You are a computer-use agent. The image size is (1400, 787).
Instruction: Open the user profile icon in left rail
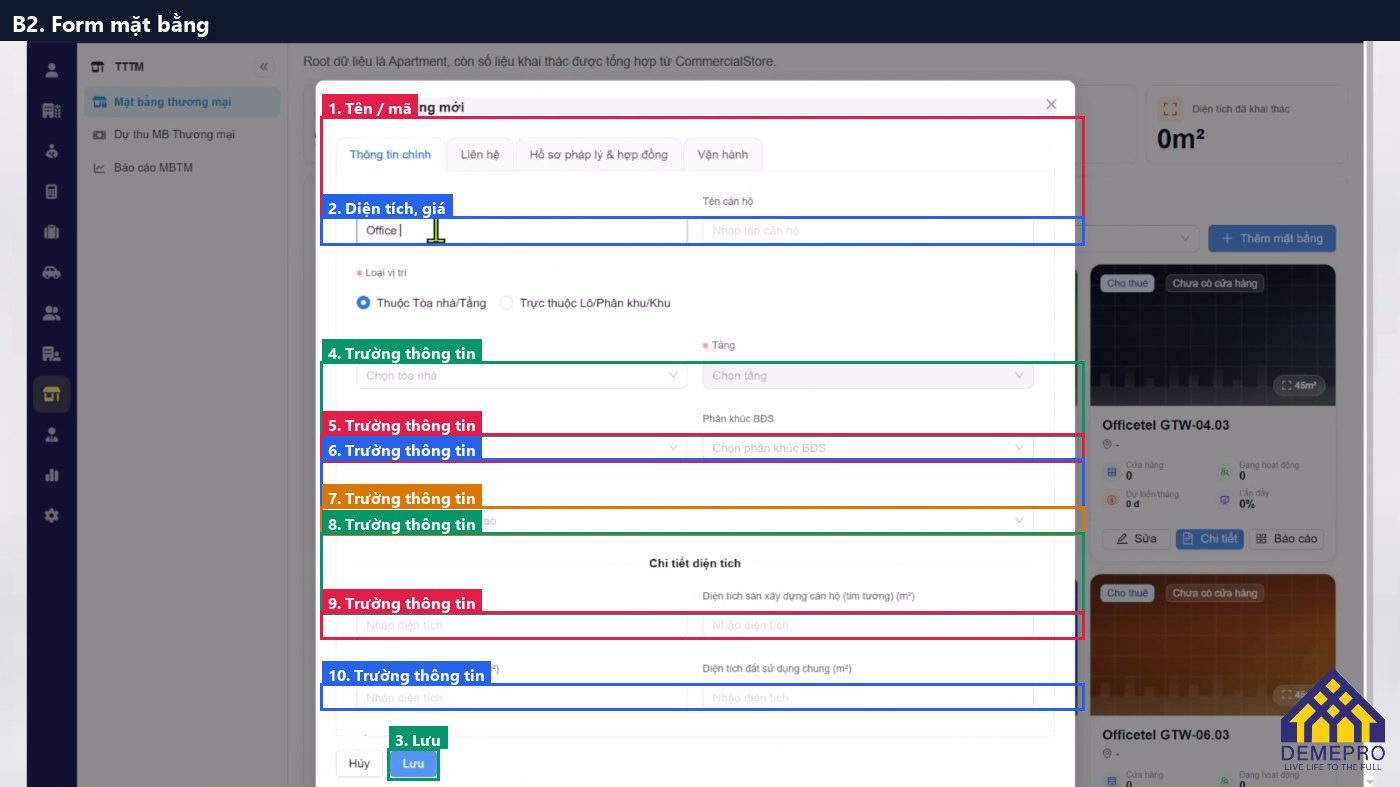[52, 70]
